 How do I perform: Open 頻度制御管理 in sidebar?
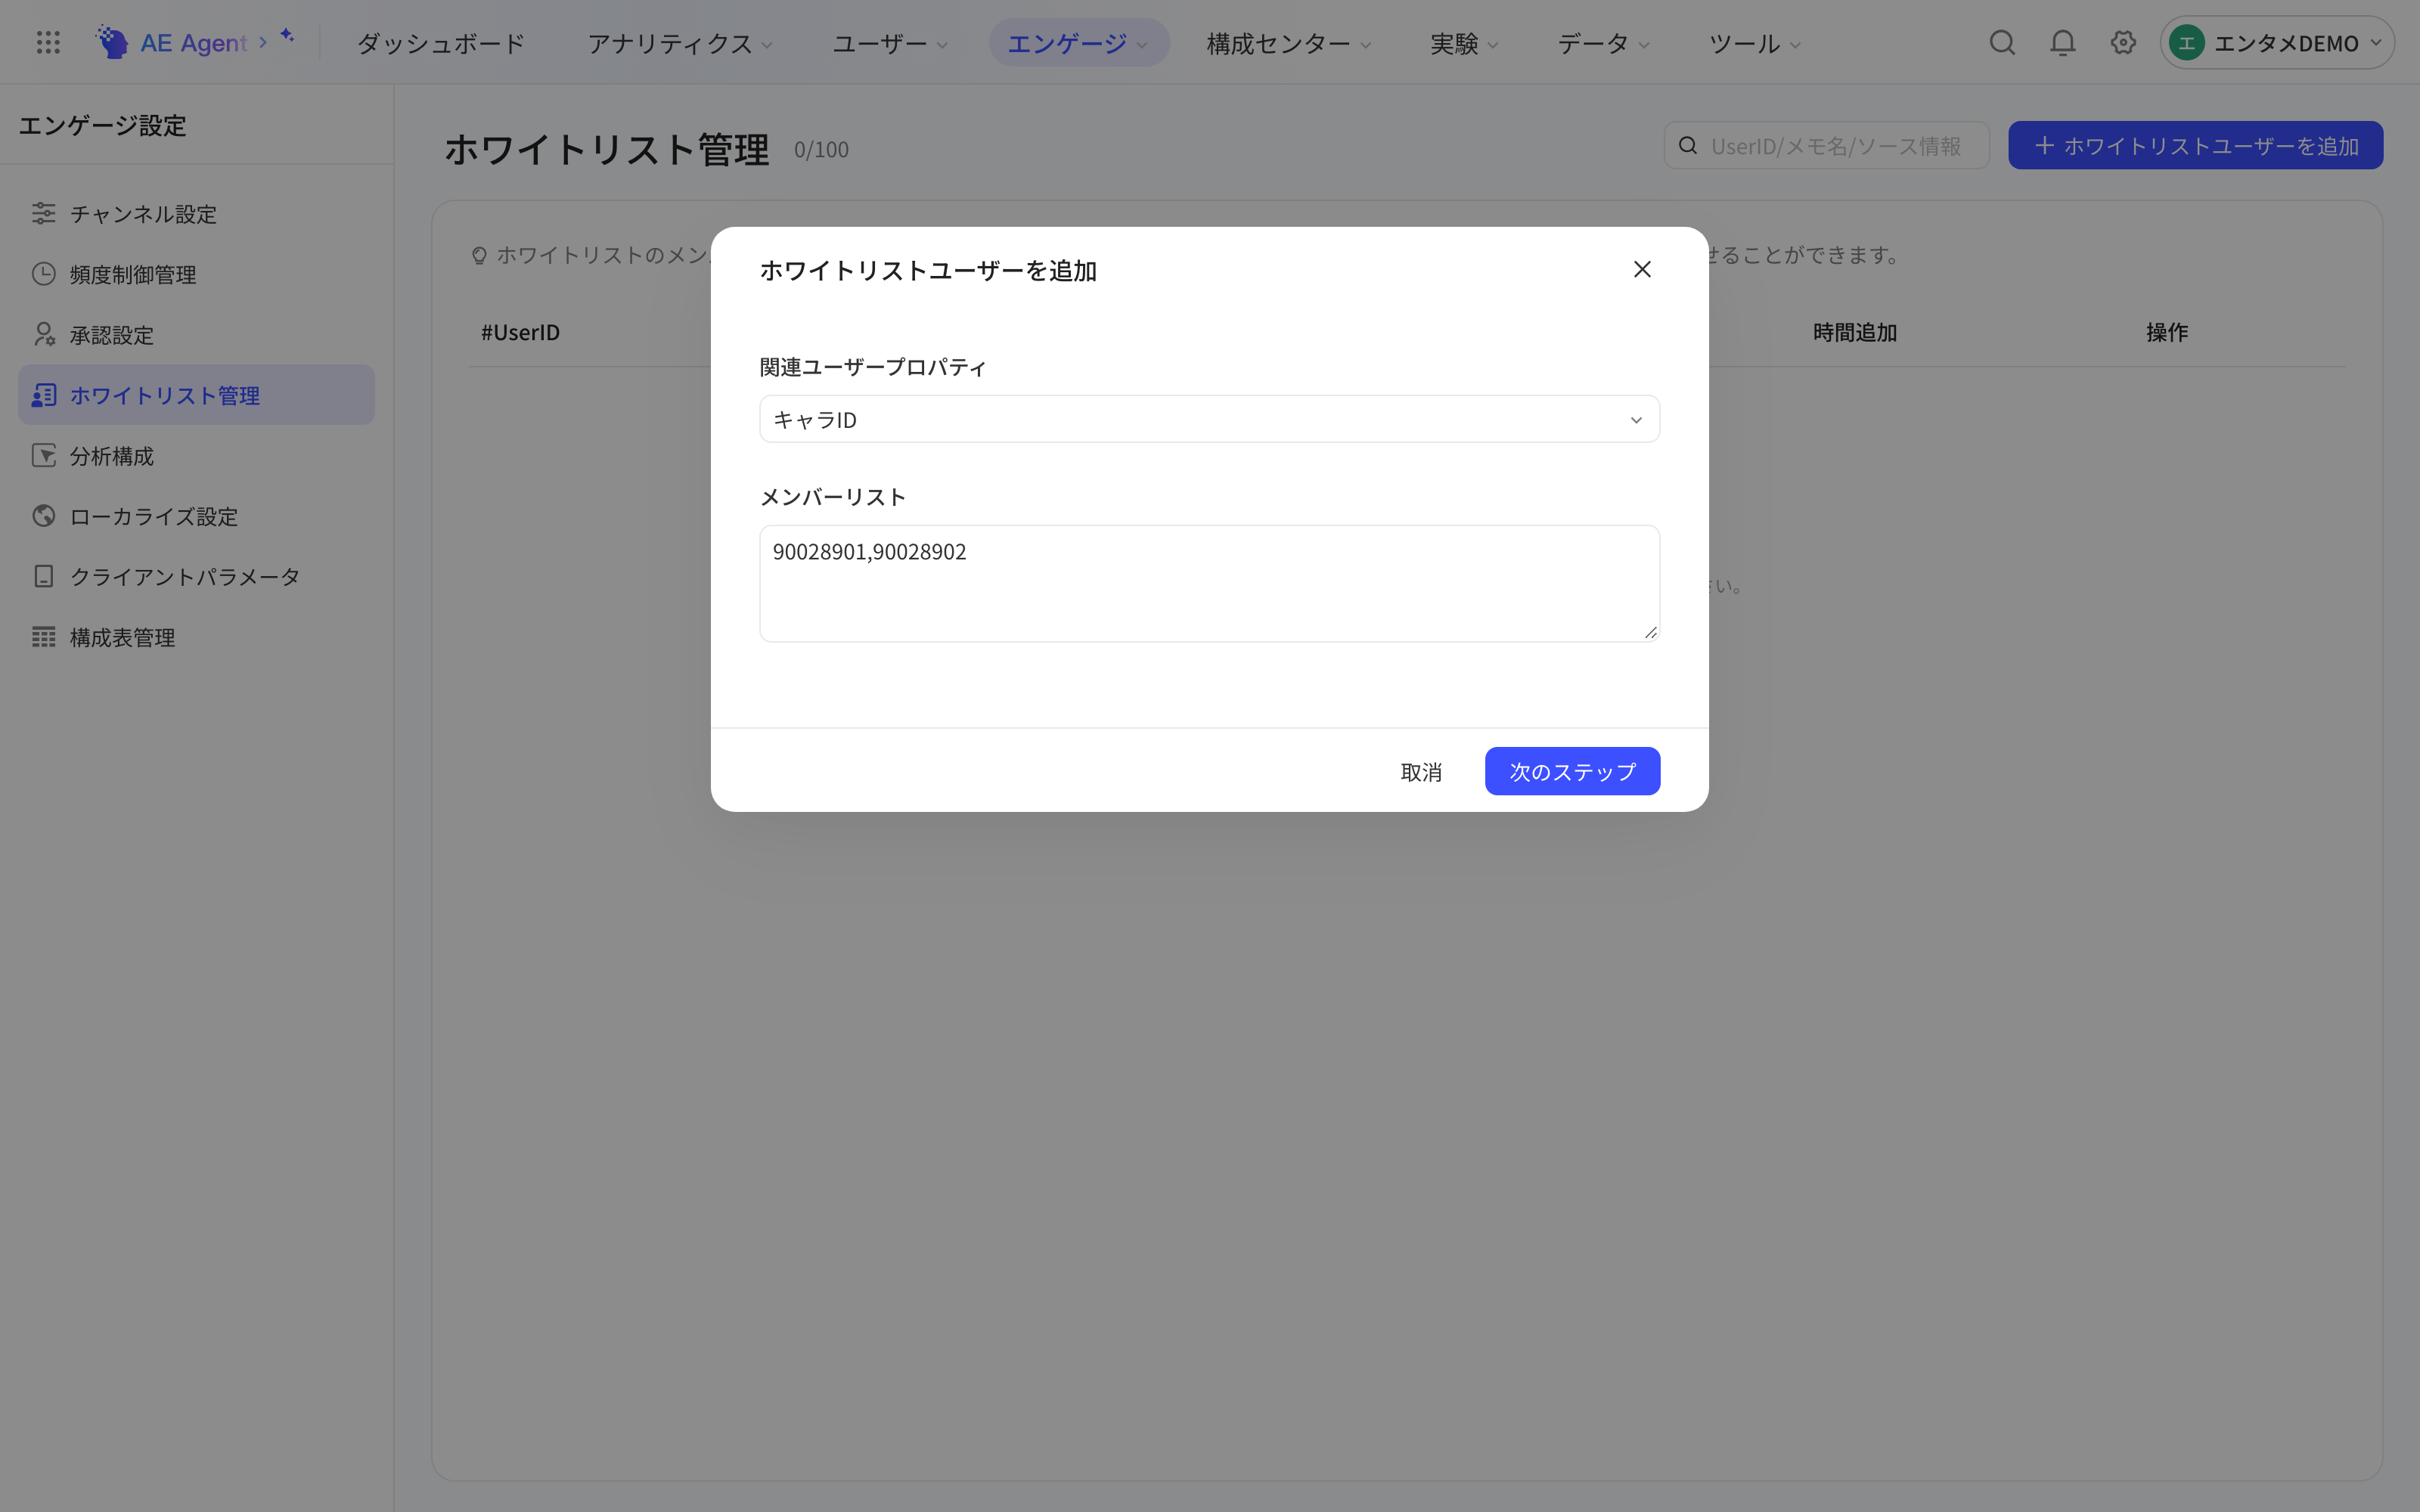coord(196,274)
